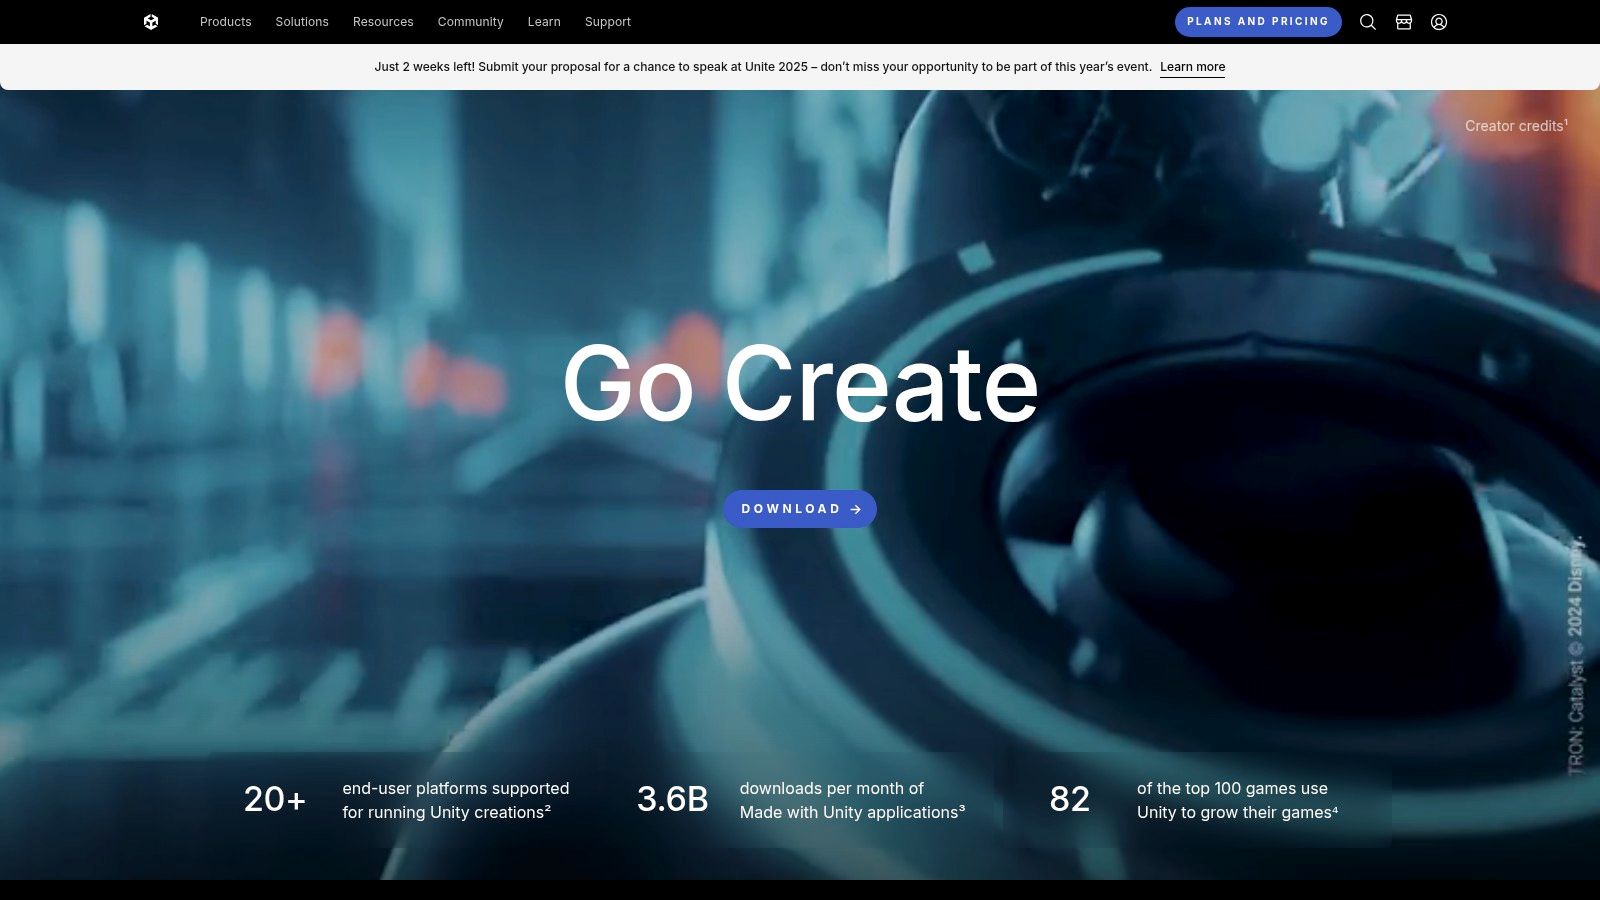
Task: Open the Creator credits link
Action: click(x=1516, y=126)
